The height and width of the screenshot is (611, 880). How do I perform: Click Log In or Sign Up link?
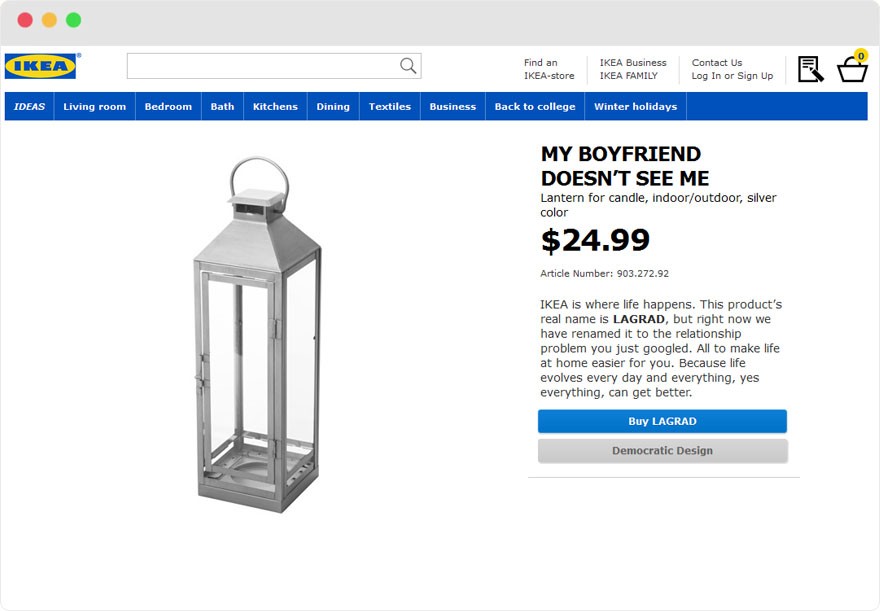[732, 76]
